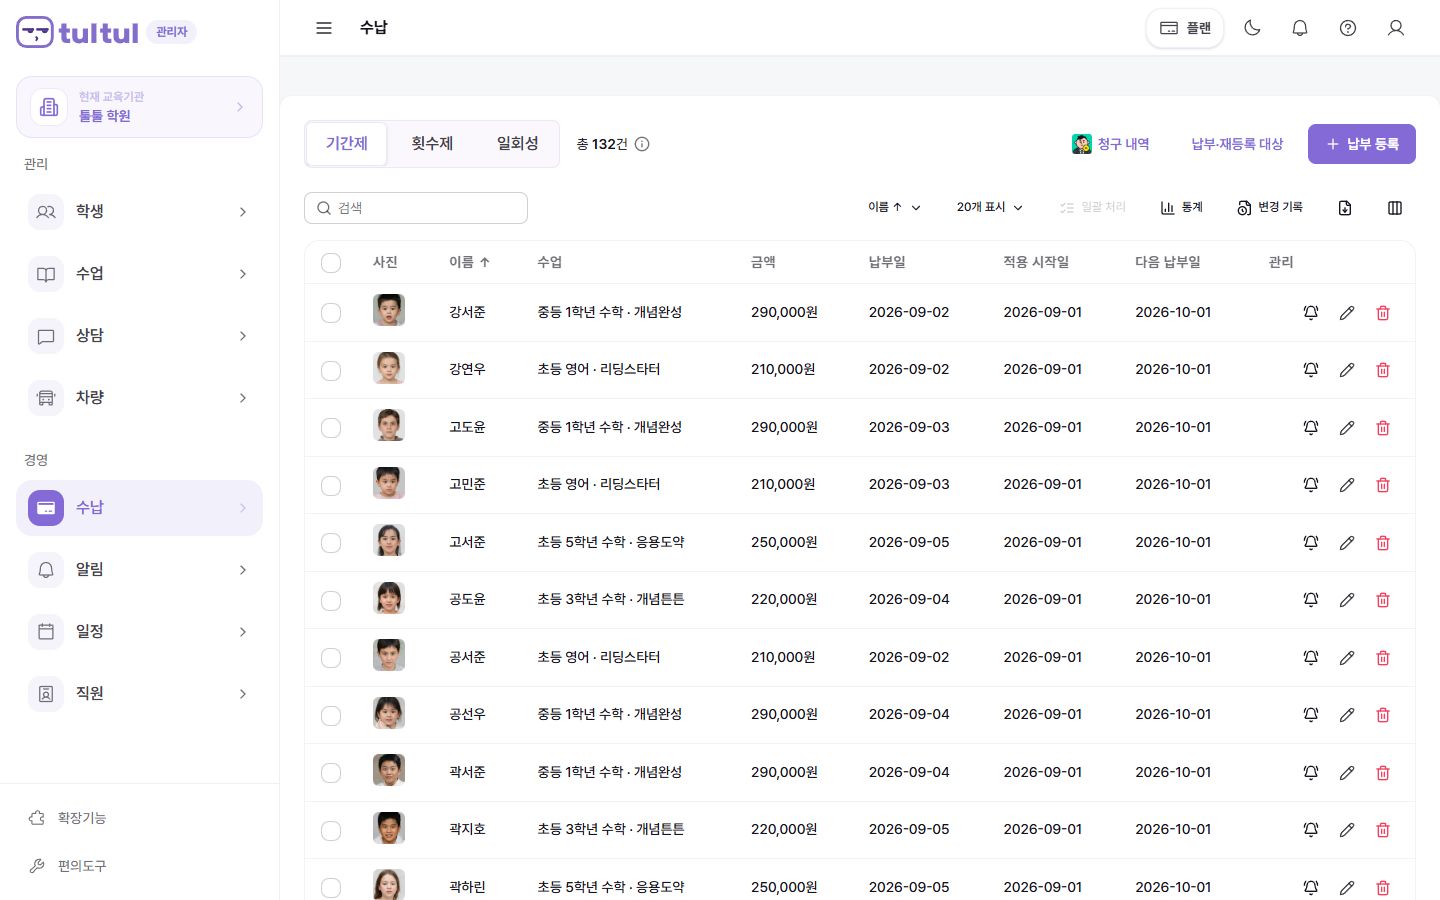Open the 직원 sidebar menu
The image size is (1440, 900).
(139, 694)
